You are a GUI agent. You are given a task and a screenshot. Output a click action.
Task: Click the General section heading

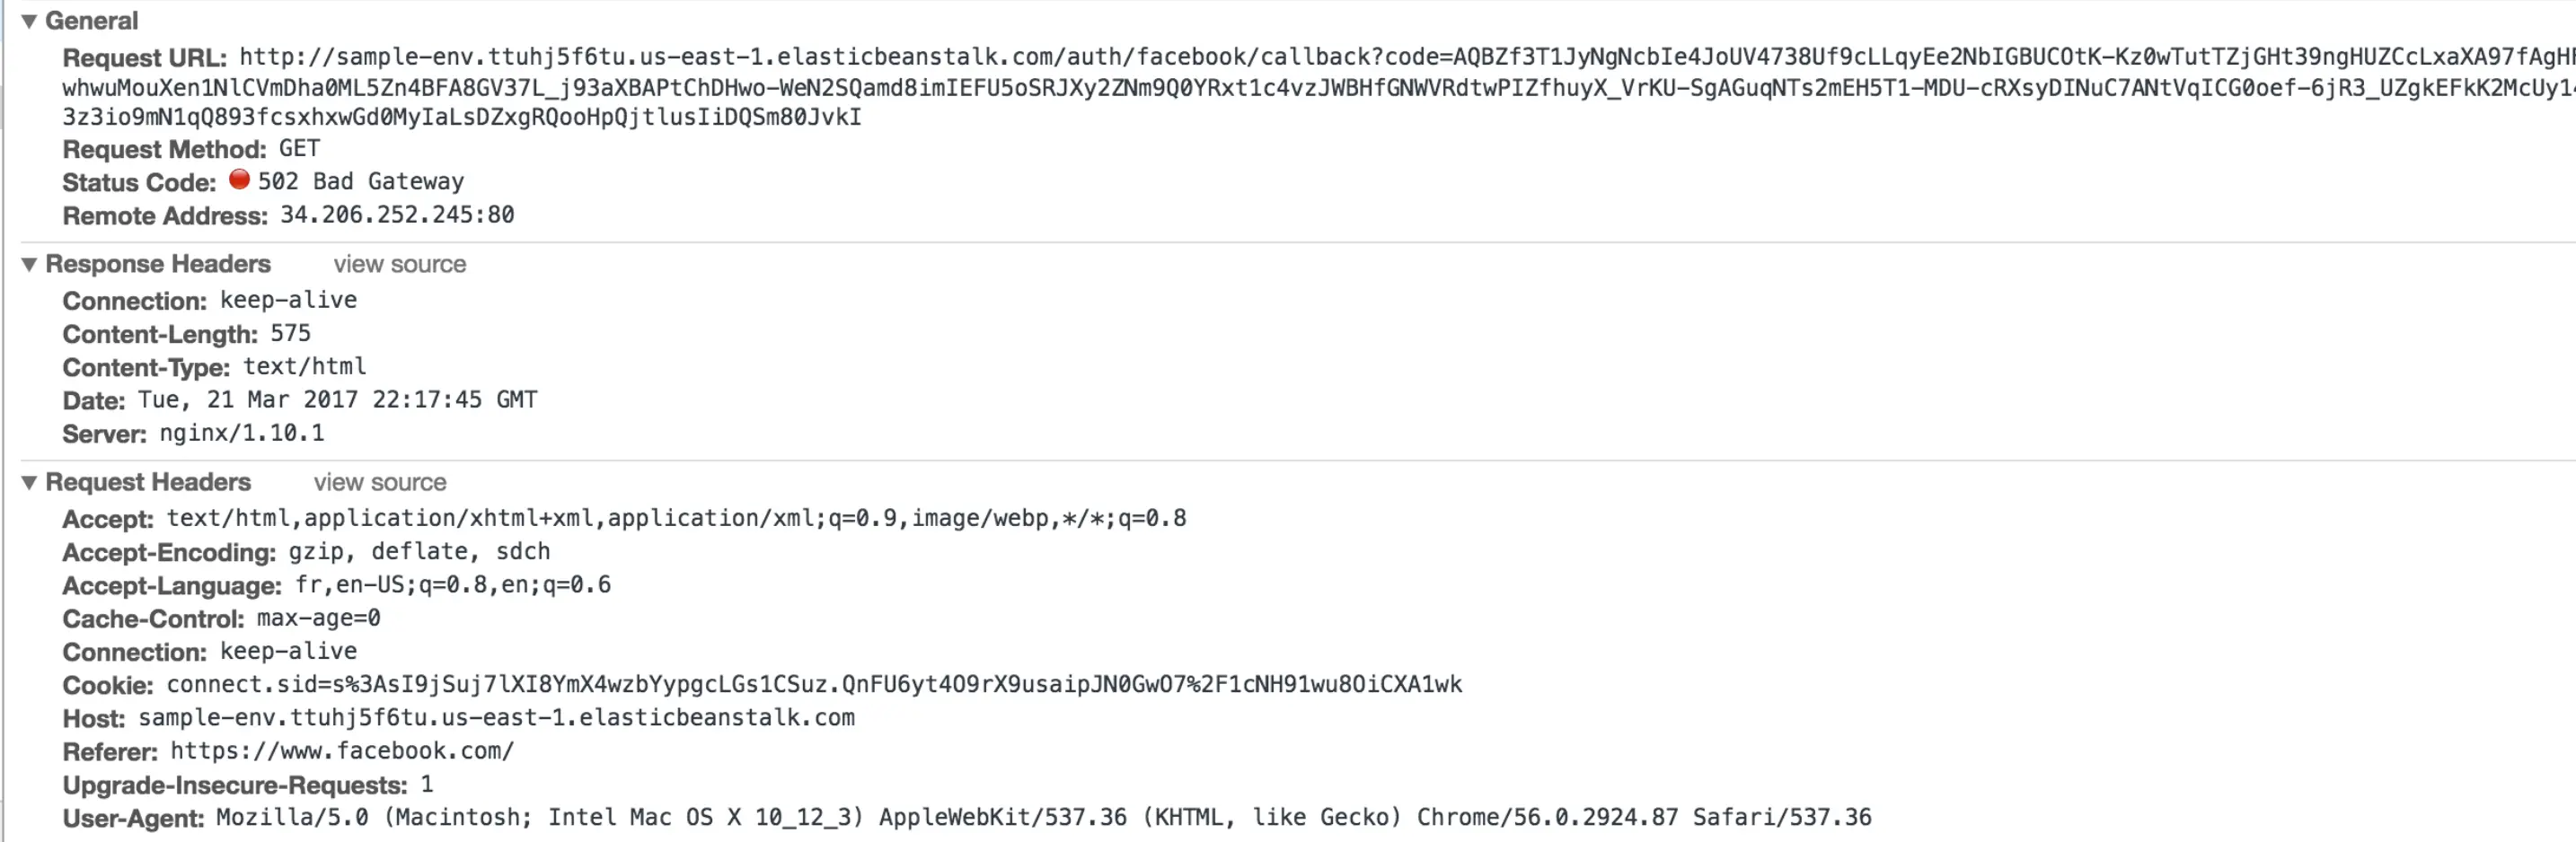click(x=91, y=21)
